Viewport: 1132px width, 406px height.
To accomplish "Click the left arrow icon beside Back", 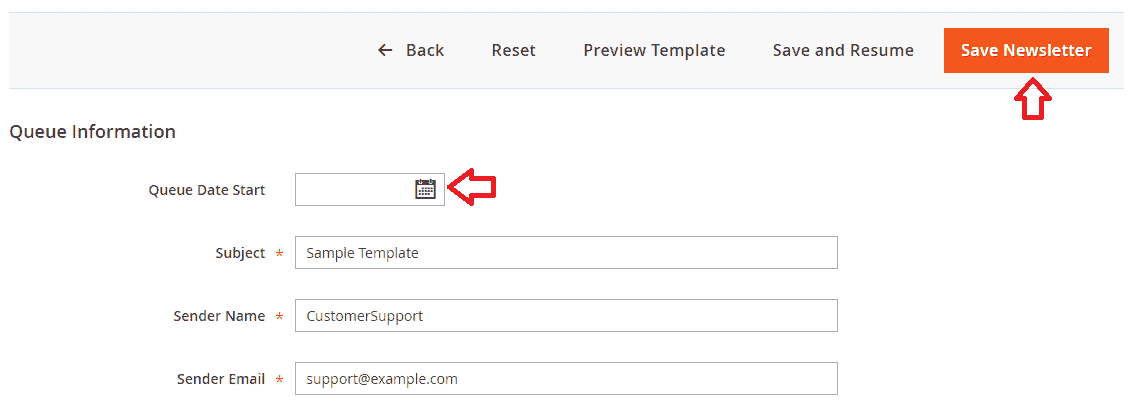I will coord(386,51).
